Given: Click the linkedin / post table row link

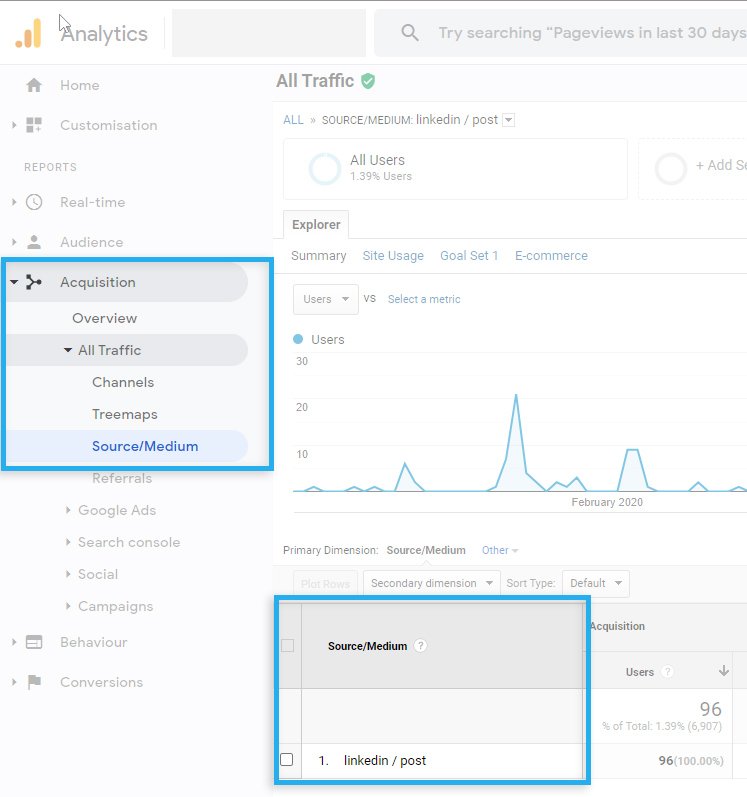Looking at the screenshot, I should (x=385, y=760).
